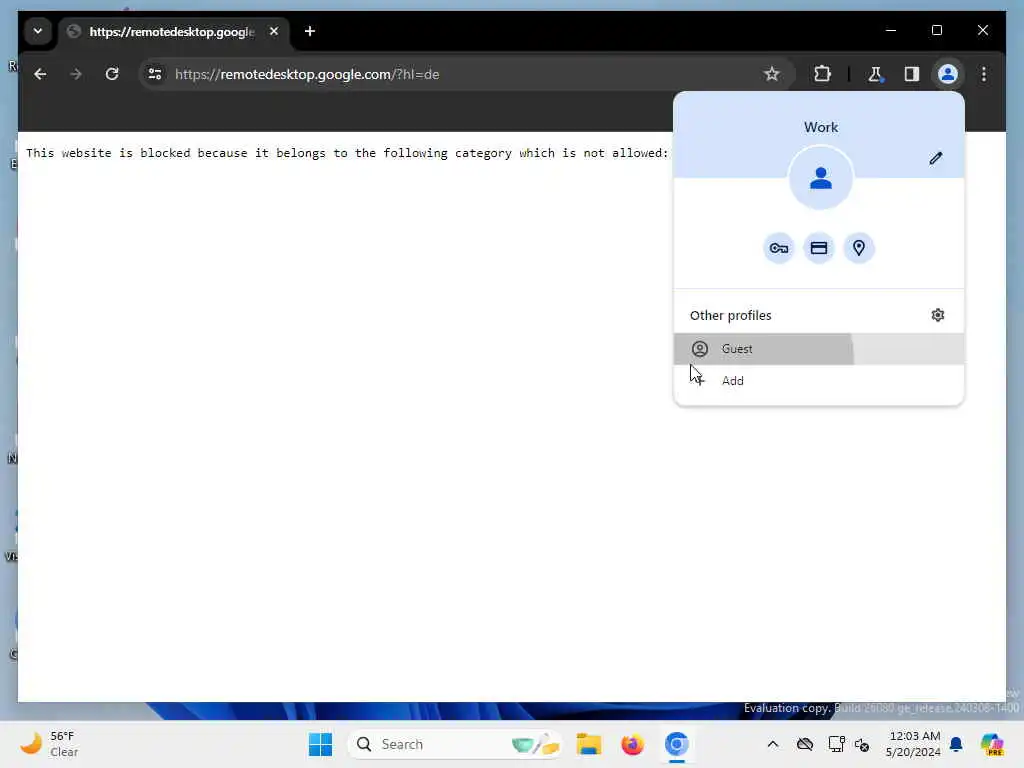This screenshot has width=1024, height=768.
Task: Click the forward navigation arrow
Action: coord(76,74)
